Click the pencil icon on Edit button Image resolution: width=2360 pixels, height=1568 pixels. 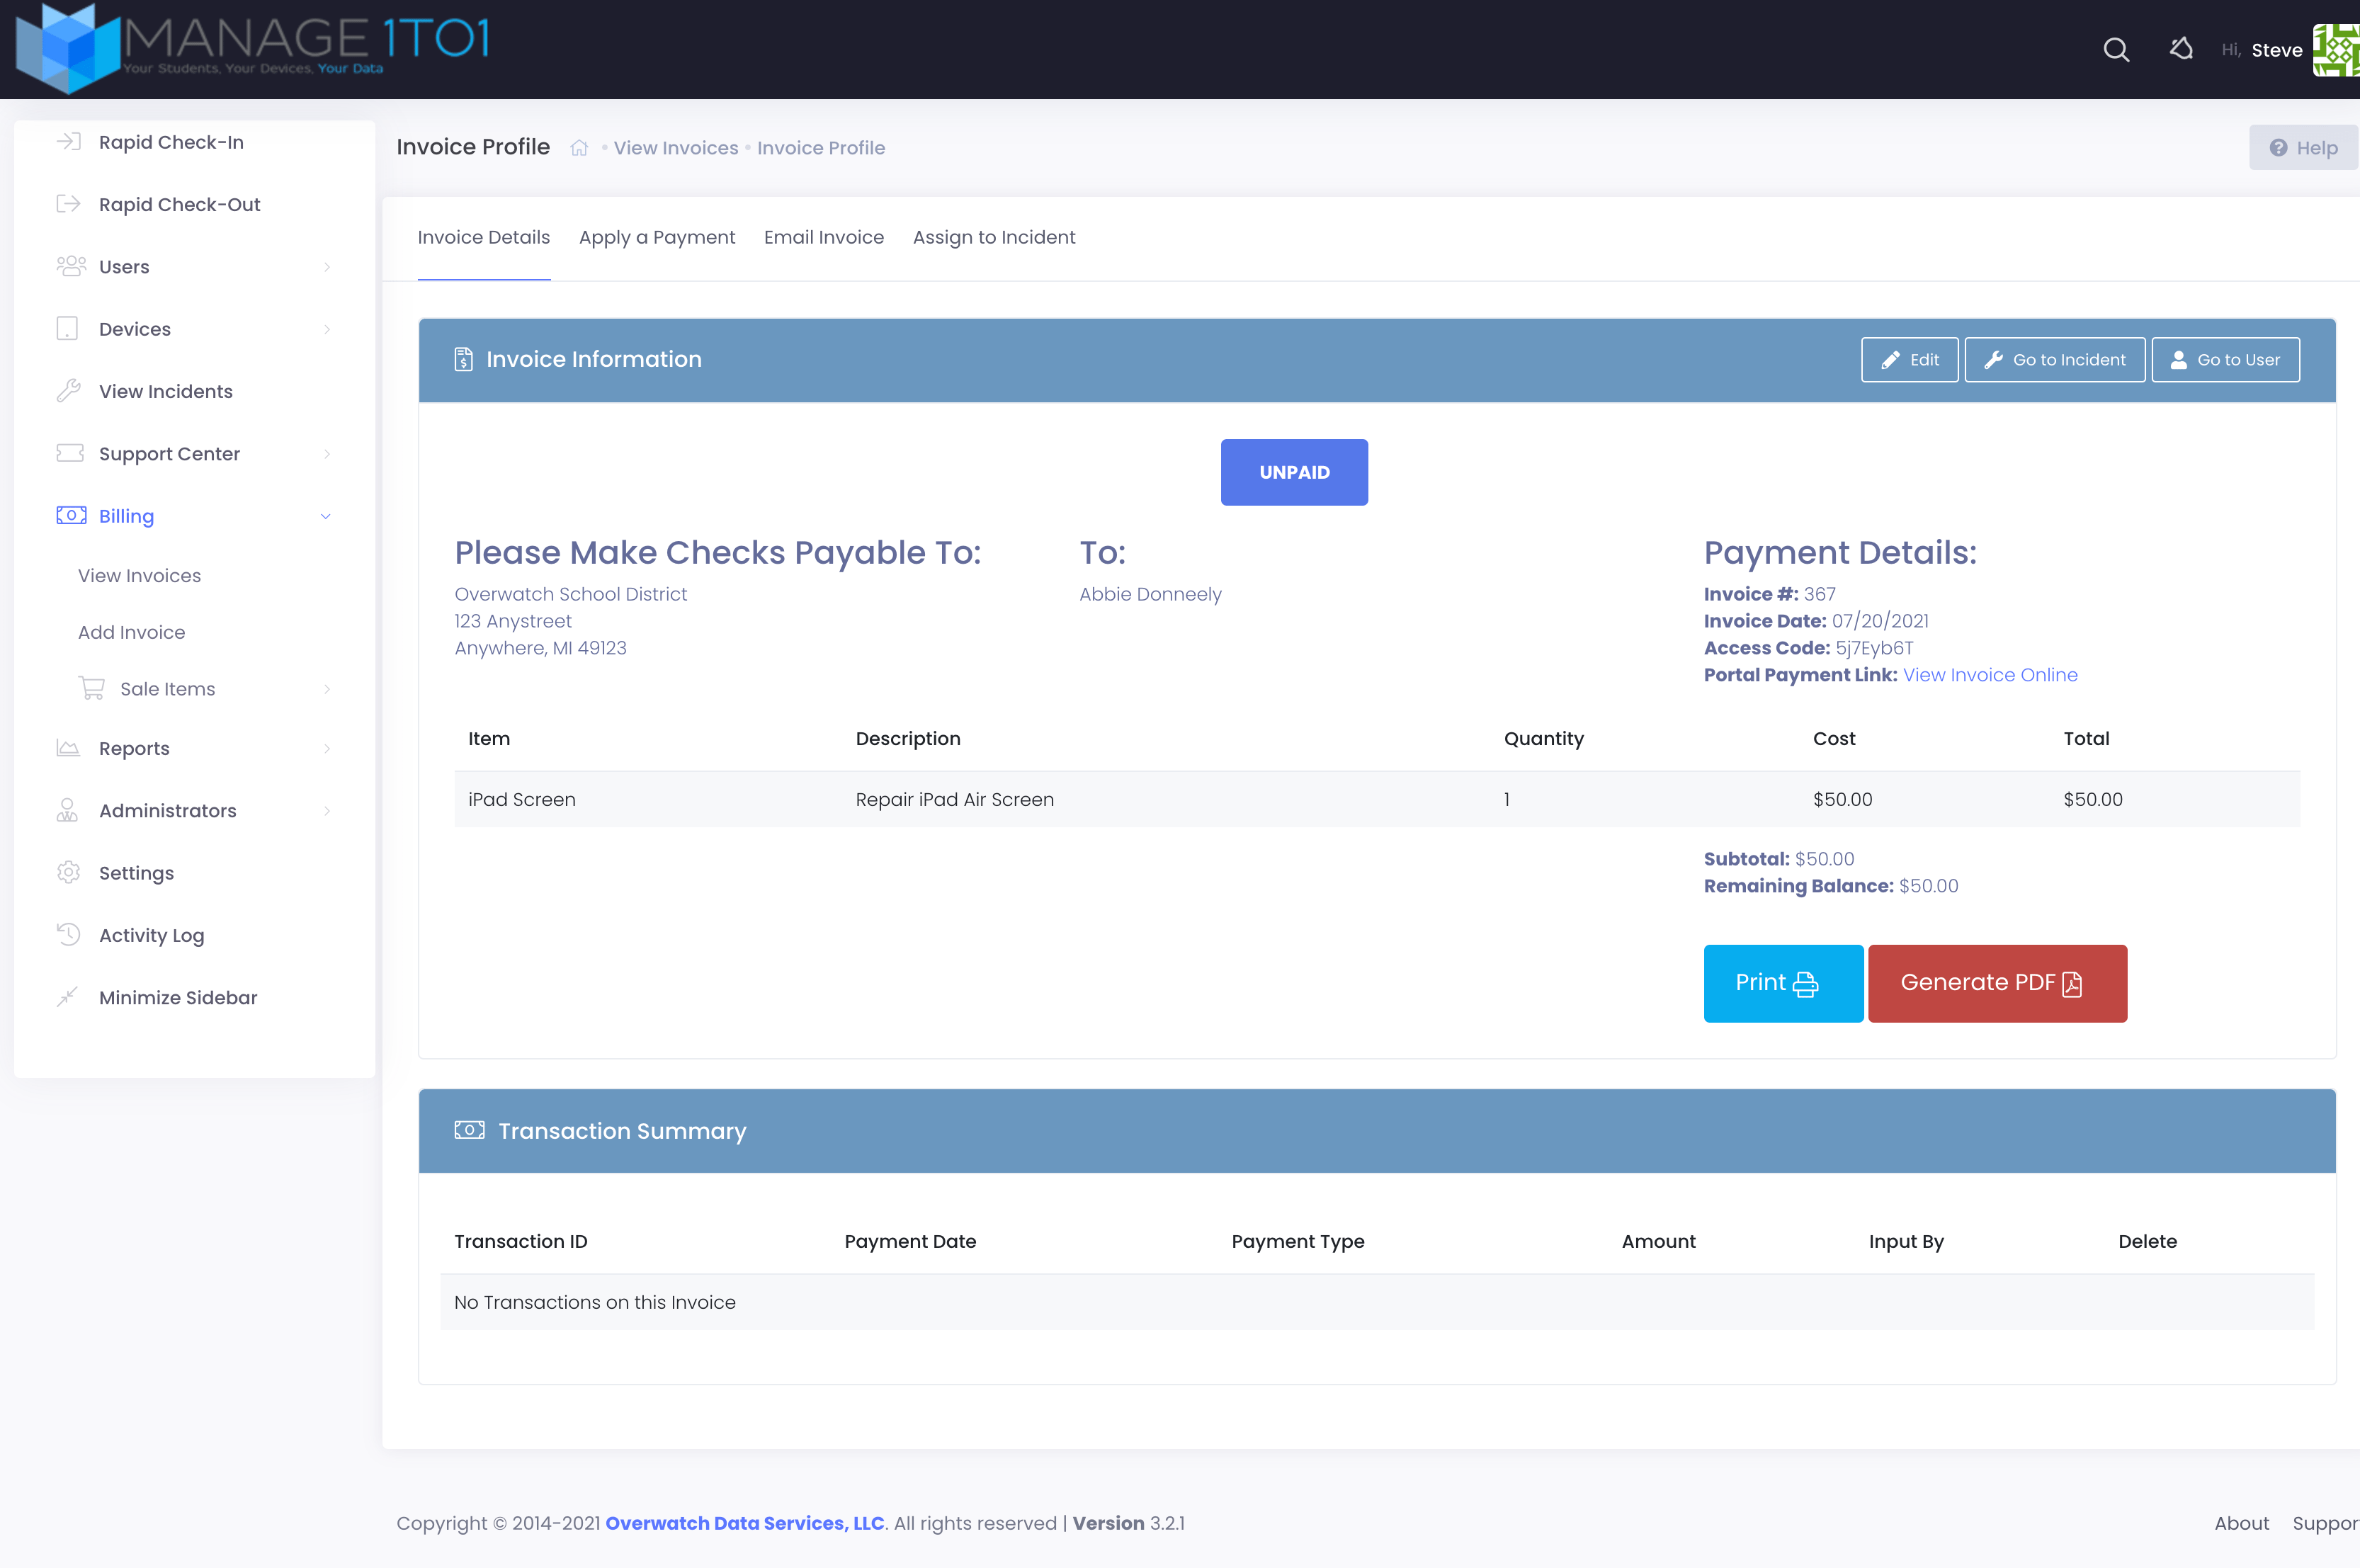[x=1890, y=360]
